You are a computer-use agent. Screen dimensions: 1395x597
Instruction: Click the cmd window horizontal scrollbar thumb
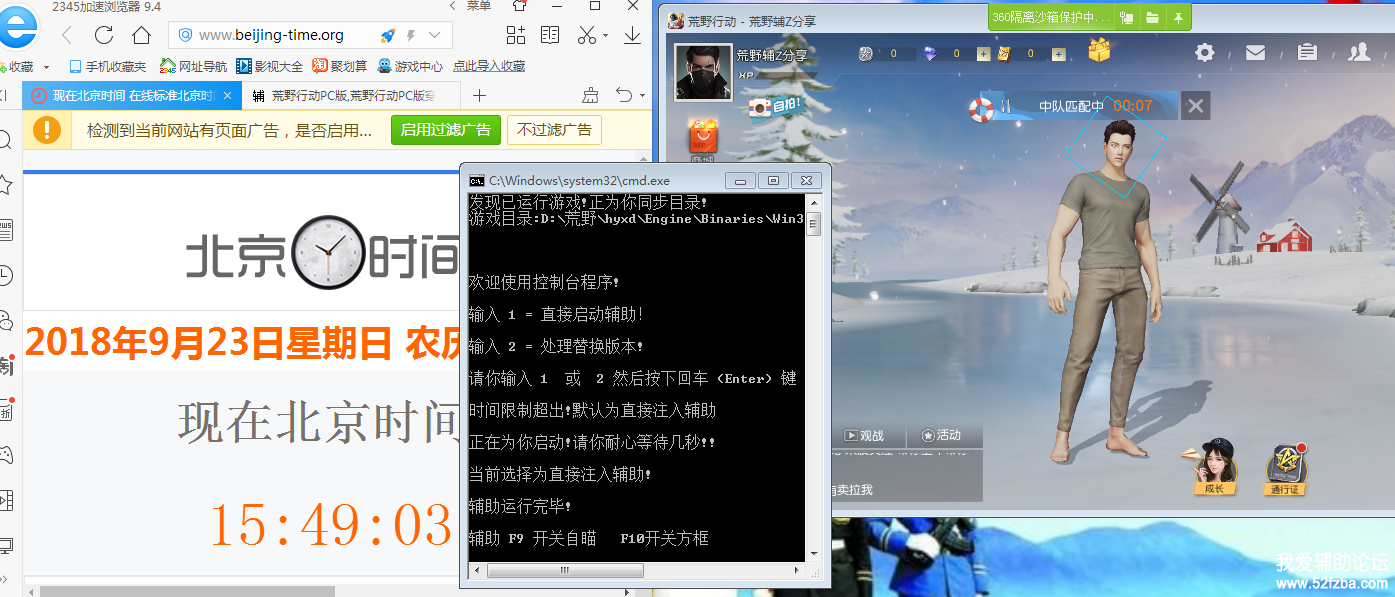pos(565,571)
